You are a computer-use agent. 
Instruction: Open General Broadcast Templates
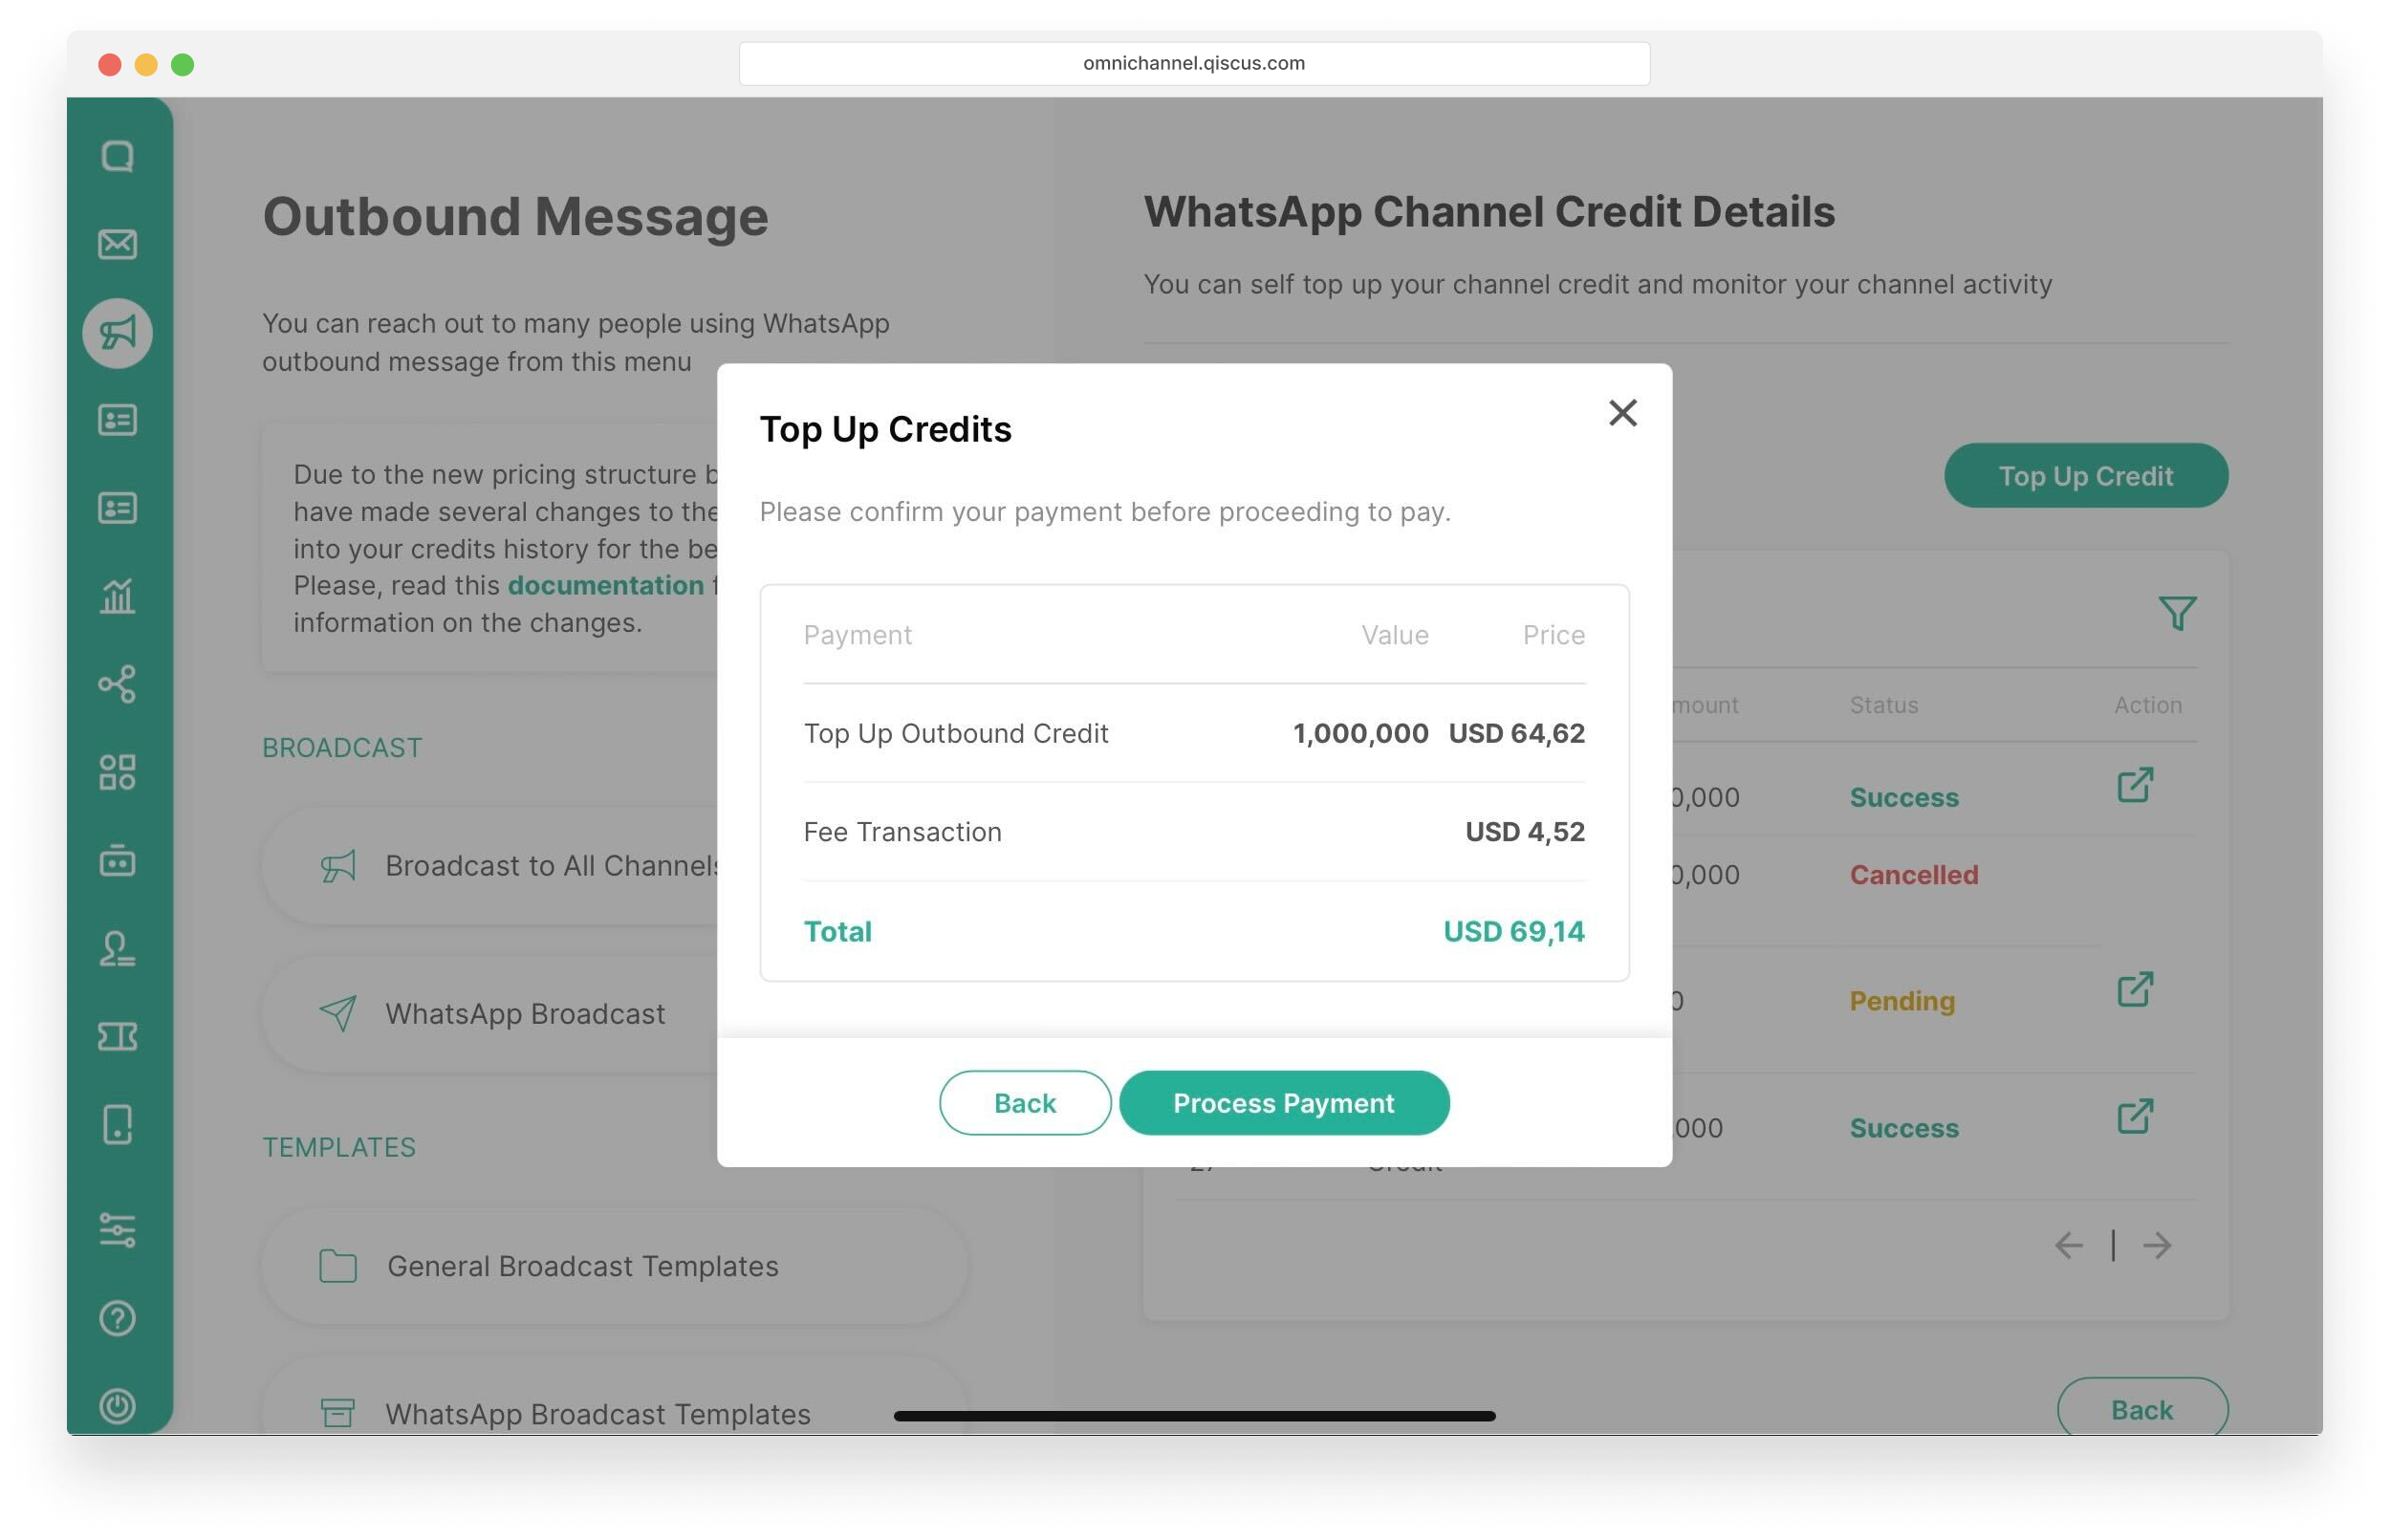[615, 1266]
